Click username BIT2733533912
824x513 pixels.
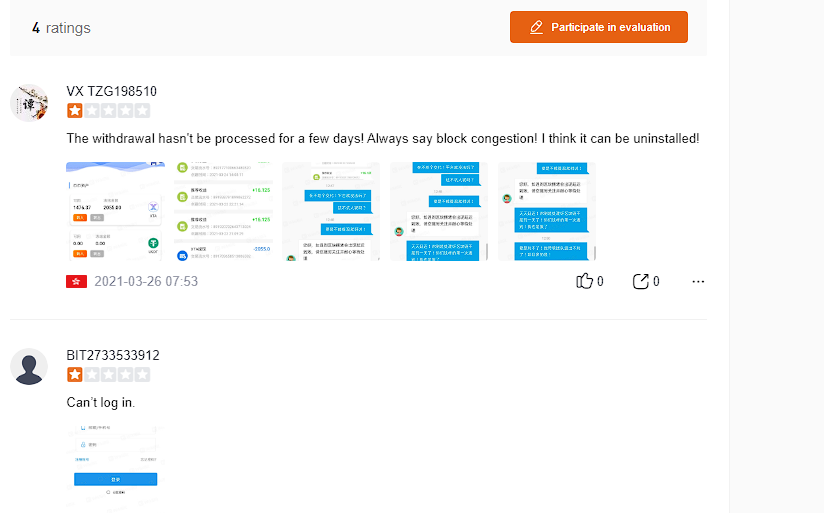pyautogui.click(x=113, y=355)
